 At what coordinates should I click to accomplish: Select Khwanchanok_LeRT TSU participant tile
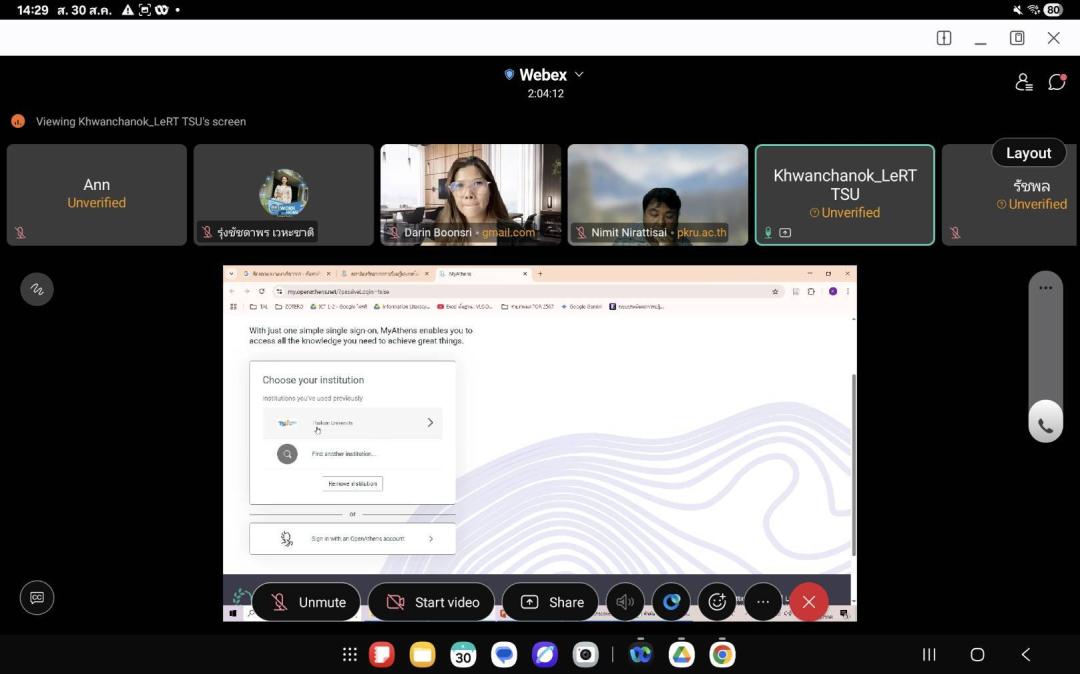pos(844,194)
